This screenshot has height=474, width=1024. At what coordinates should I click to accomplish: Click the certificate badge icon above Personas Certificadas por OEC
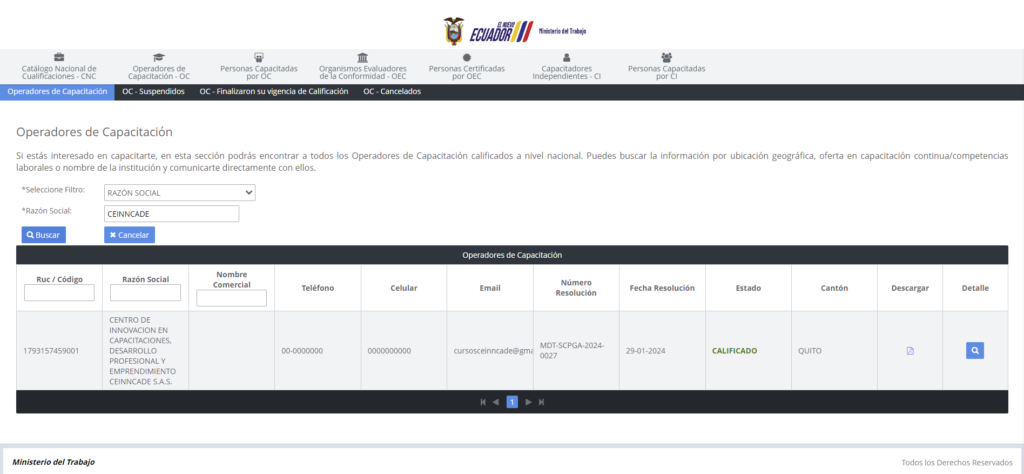(467, 57)
